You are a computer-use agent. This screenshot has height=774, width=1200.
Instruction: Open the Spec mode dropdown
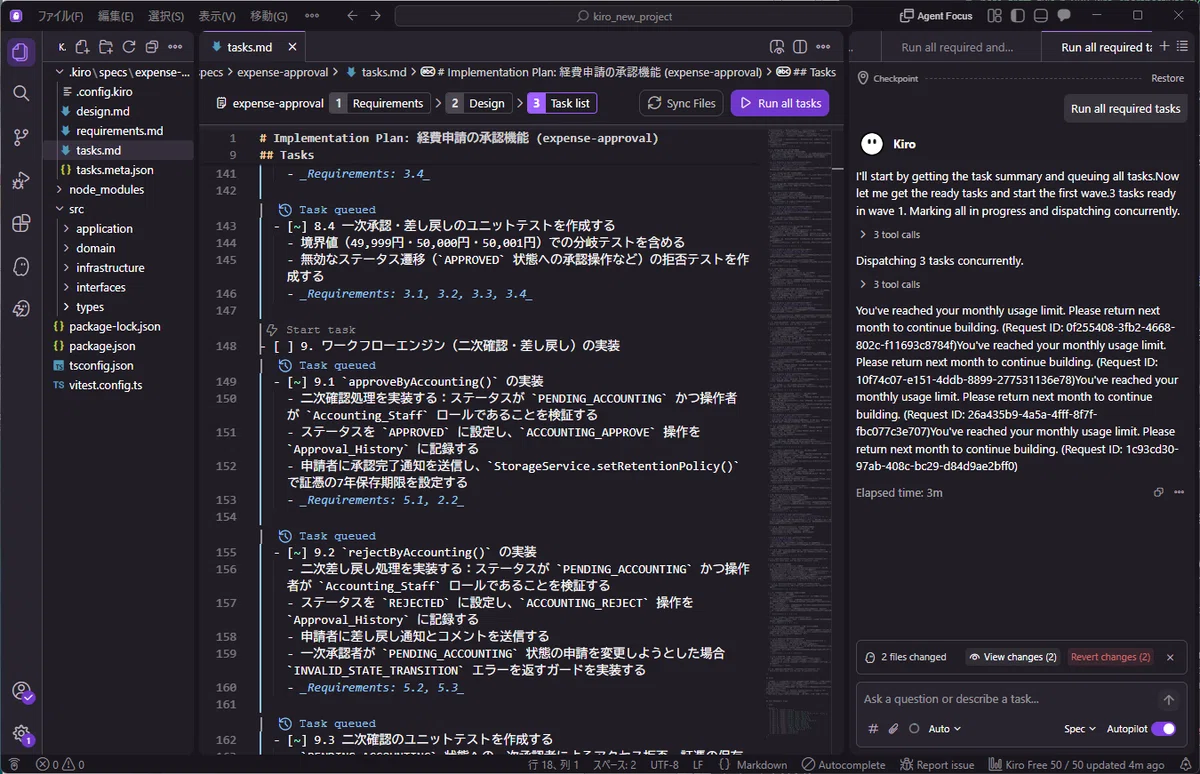pyautogui.click(x=1080, y=729)
